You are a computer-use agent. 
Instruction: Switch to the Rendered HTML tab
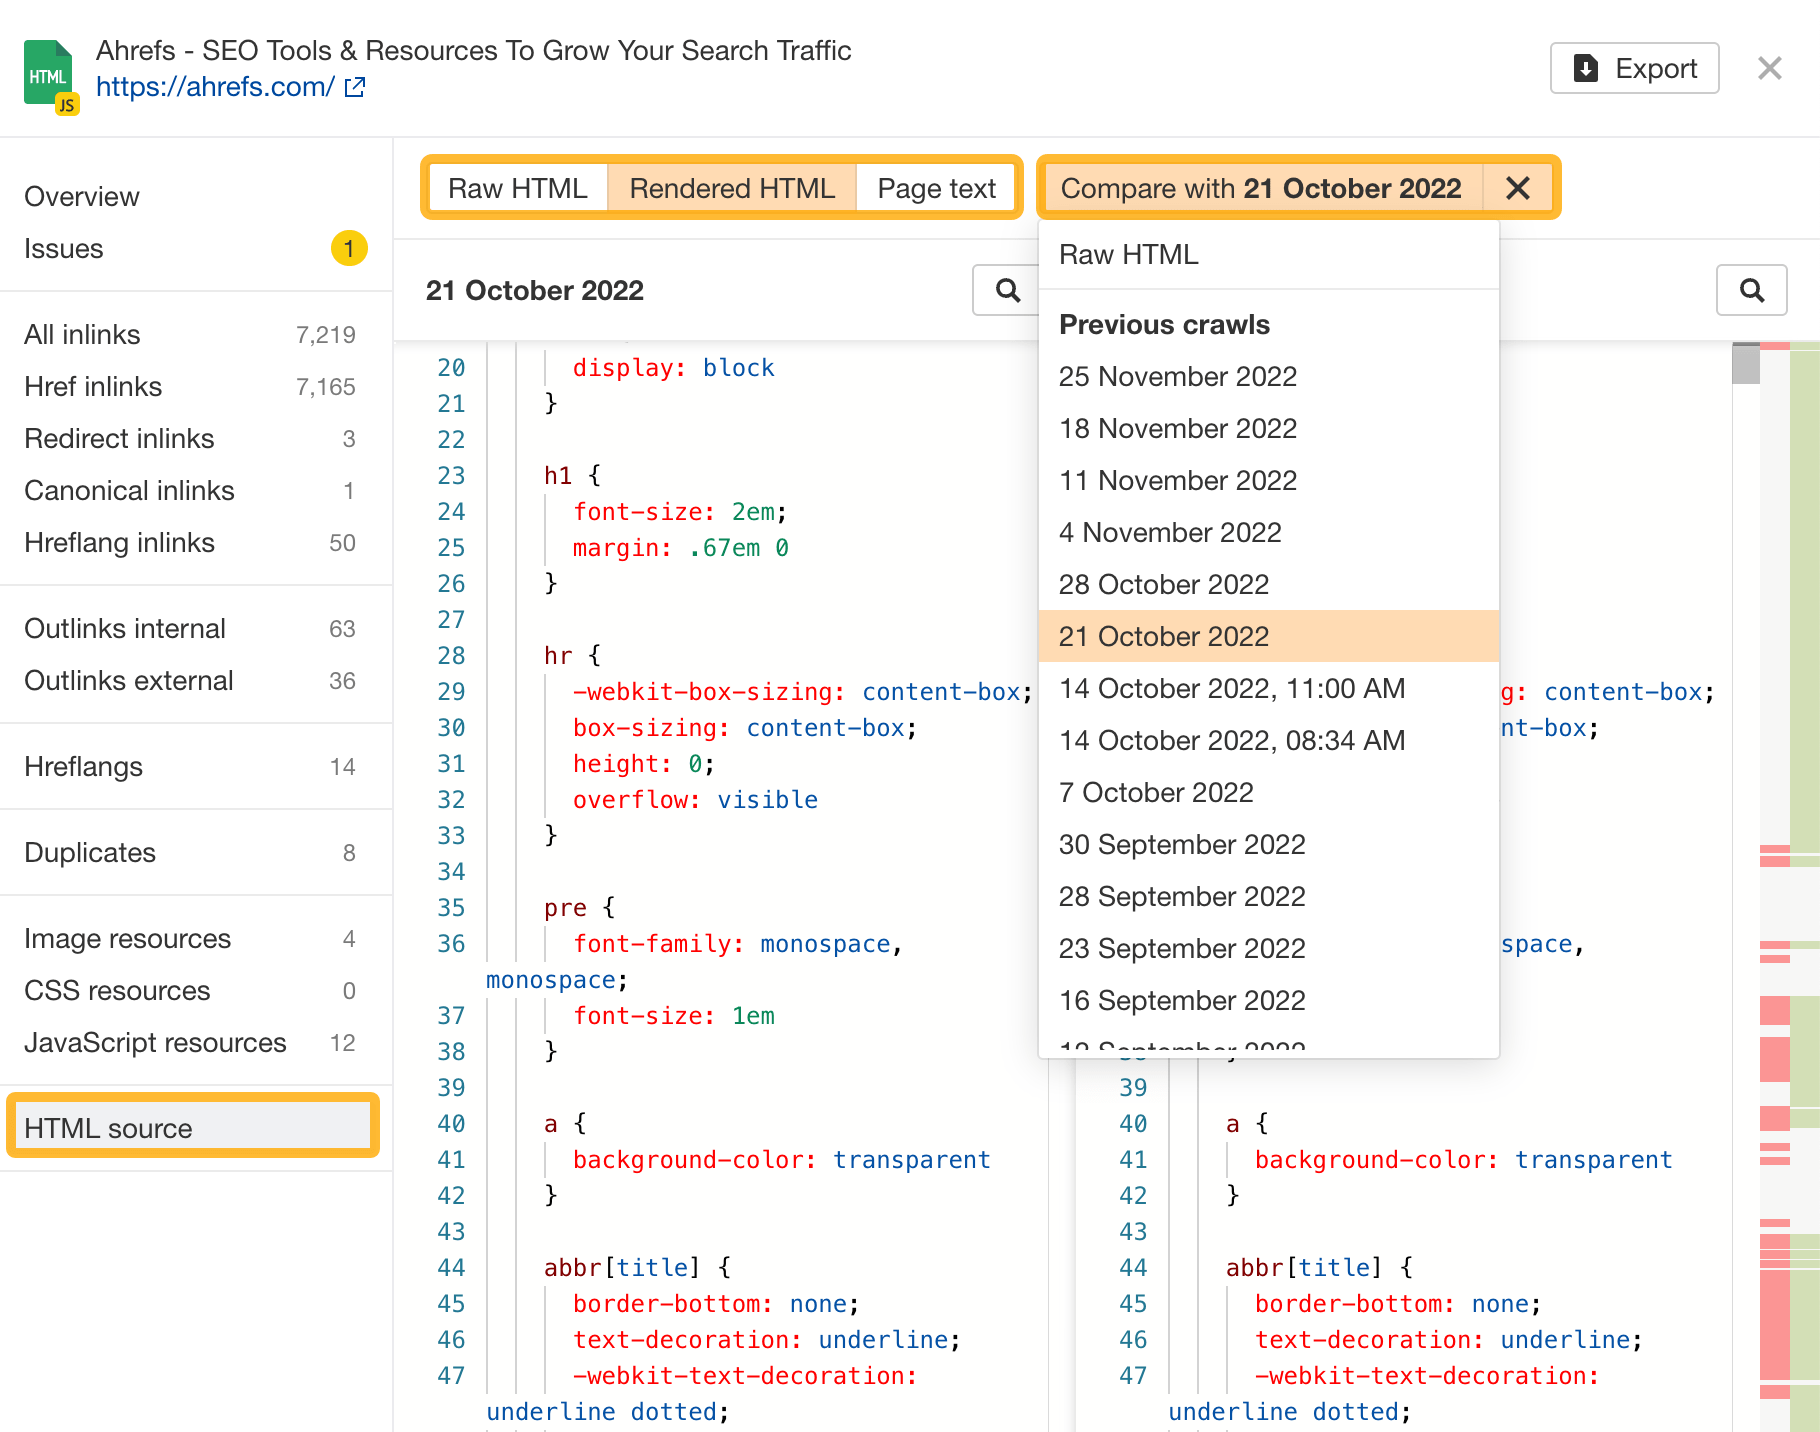point(731,188)
